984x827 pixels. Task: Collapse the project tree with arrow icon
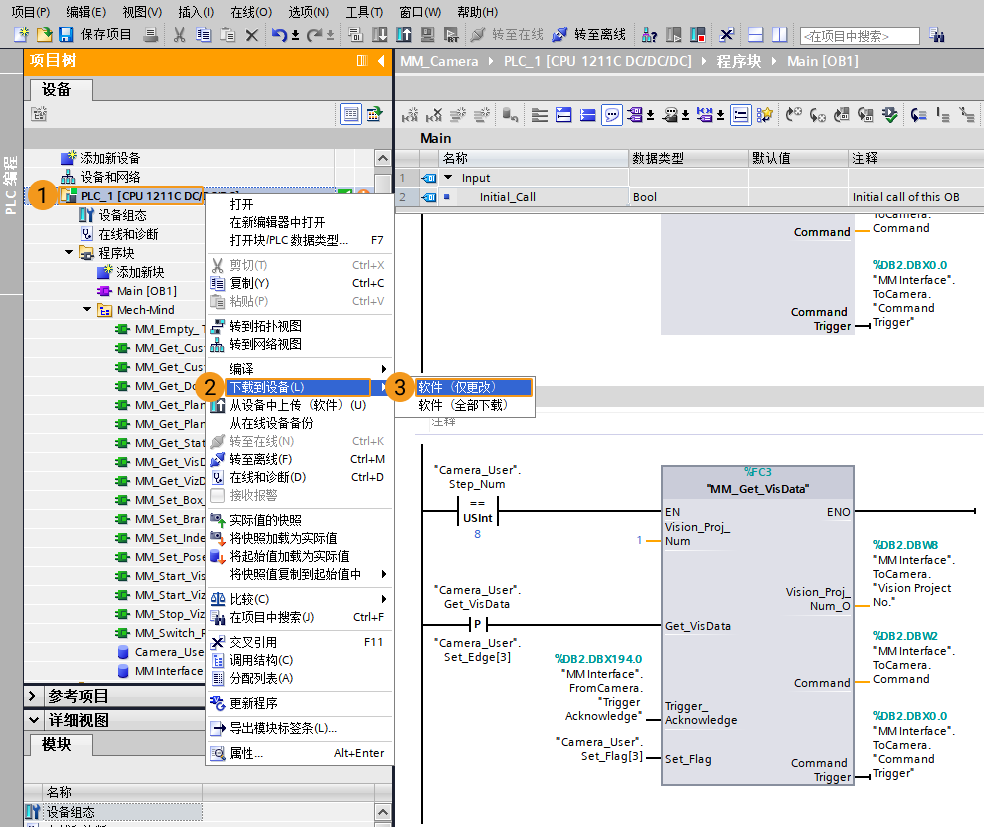(381, 61)
